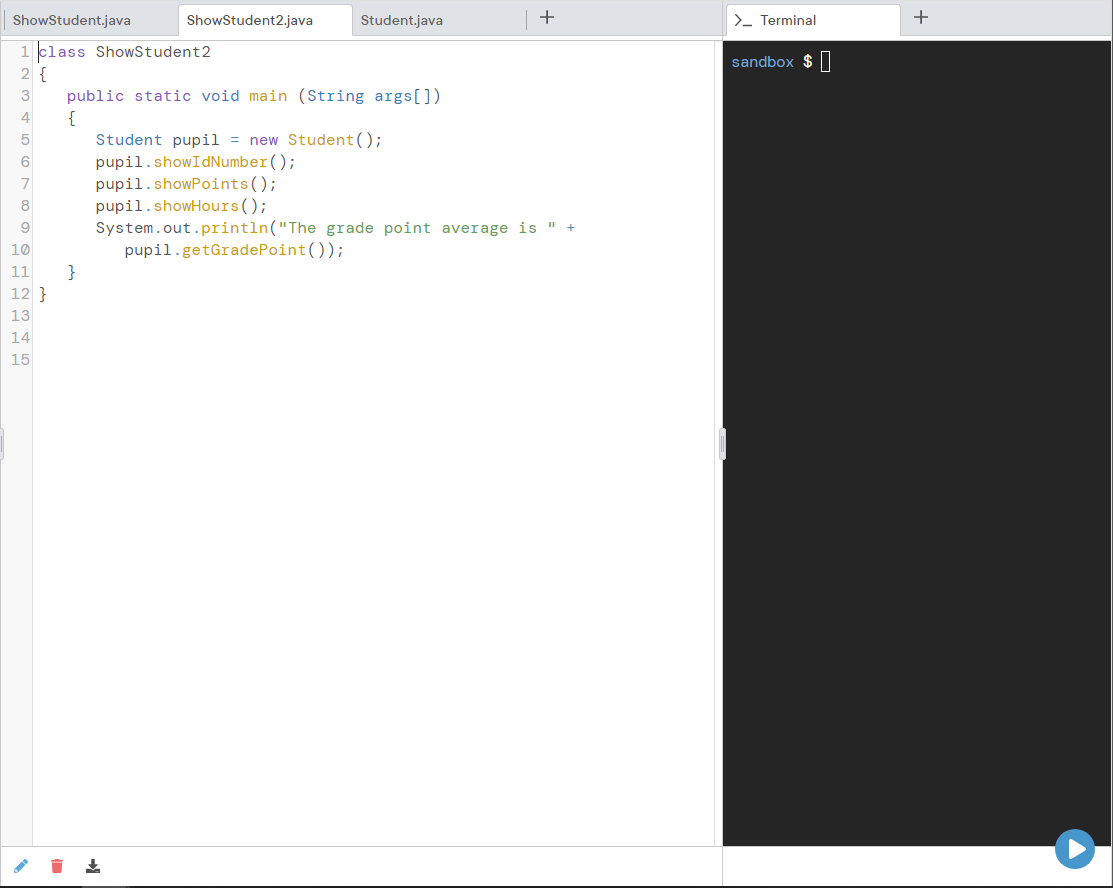This screenshot has width=1113, height=888.
Task: Open a new file tab via the plus icon
Action: (x=546, y=17)
